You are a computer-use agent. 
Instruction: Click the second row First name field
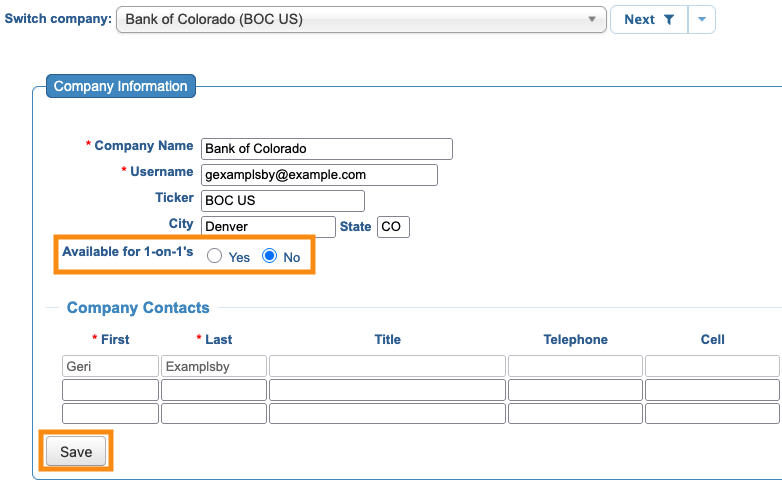pyautogui.click(x=110, y=390)
